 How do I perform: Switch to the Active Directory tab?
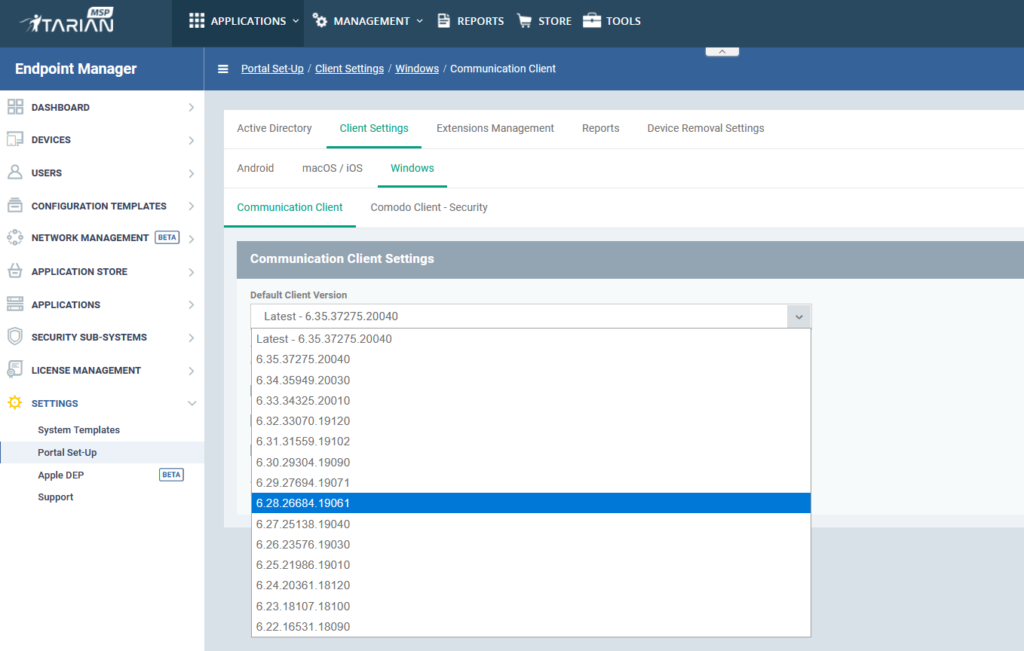pos(274,129)
